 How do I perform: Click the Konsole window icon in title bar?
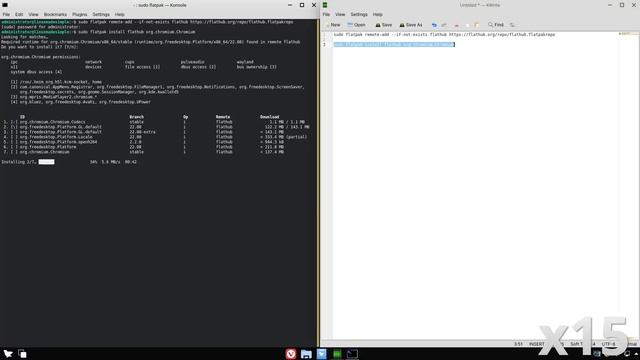5,5
